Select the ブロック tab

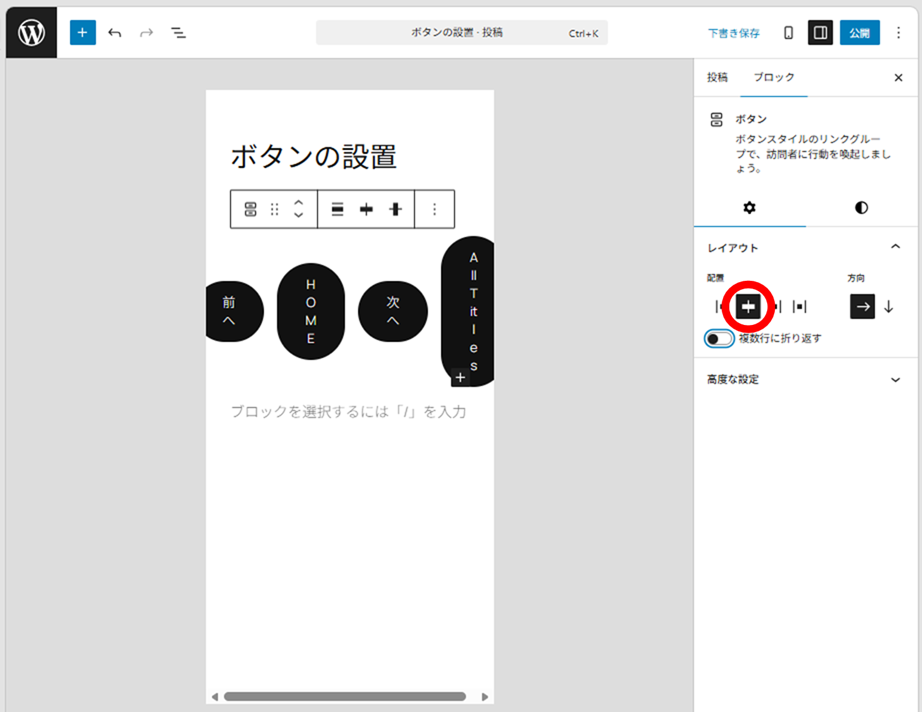tap(773, 77)
